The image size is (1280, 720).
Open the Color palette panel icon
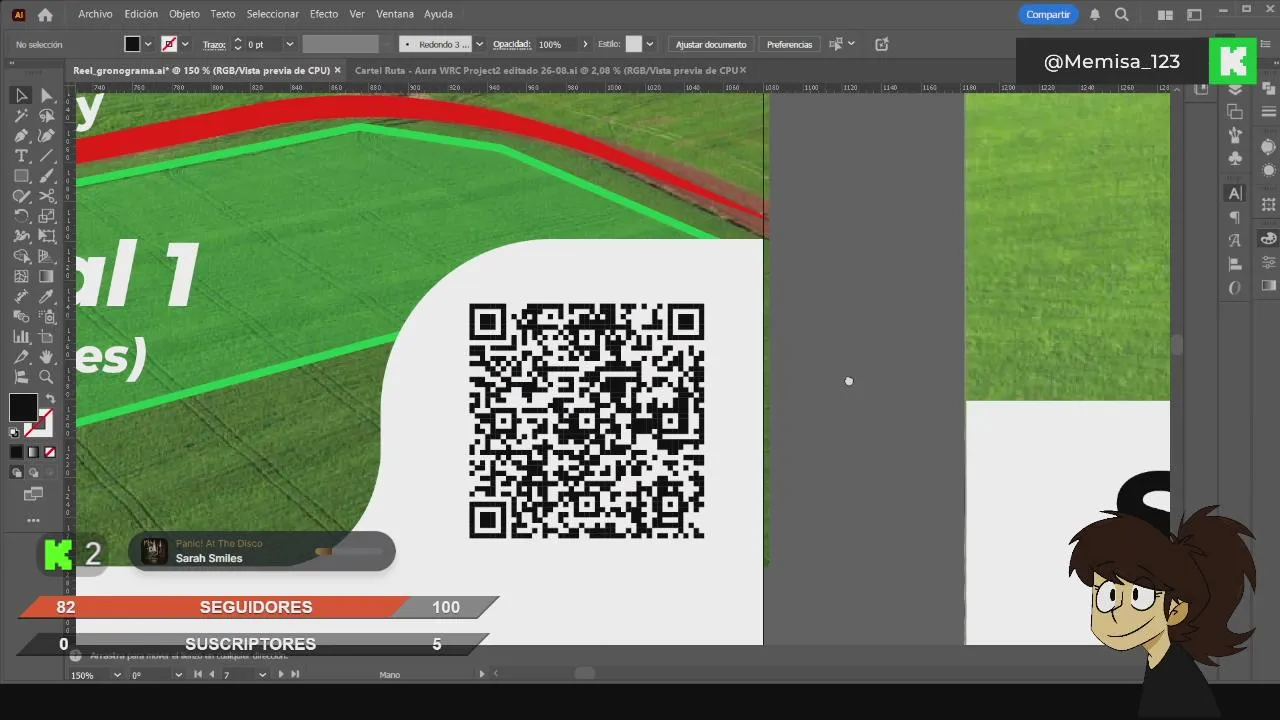coord(1269,239)
